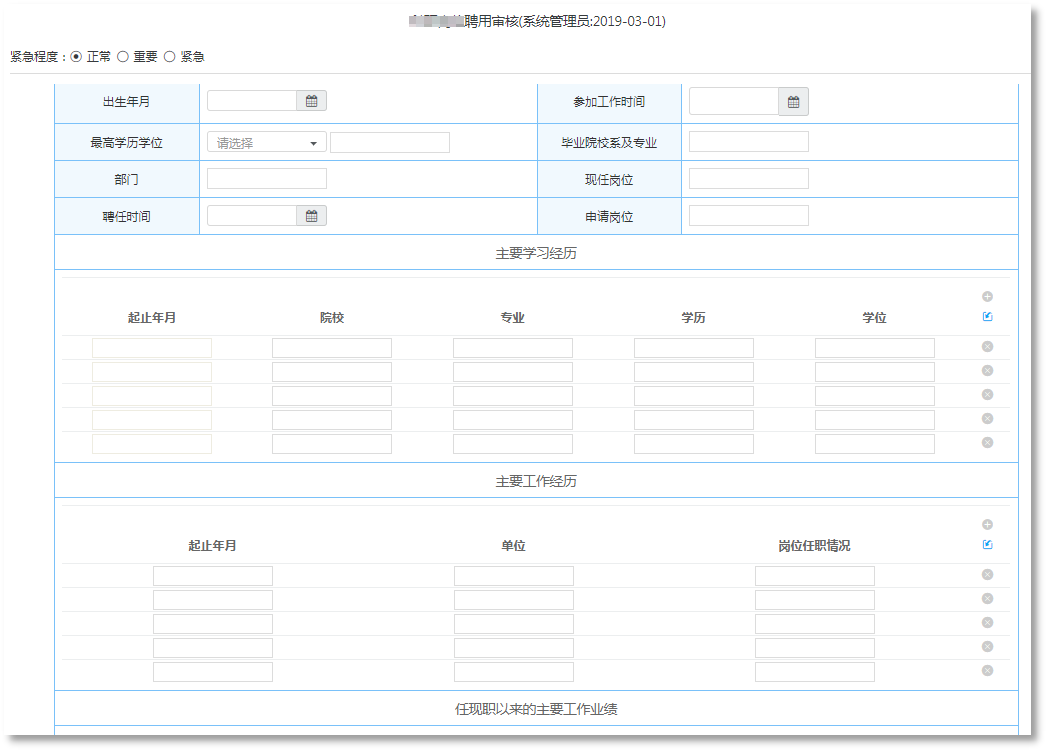Open calendar picker for 聘任时间
The height and width of the screenshot is (750, 1047).
coord(311,216)
